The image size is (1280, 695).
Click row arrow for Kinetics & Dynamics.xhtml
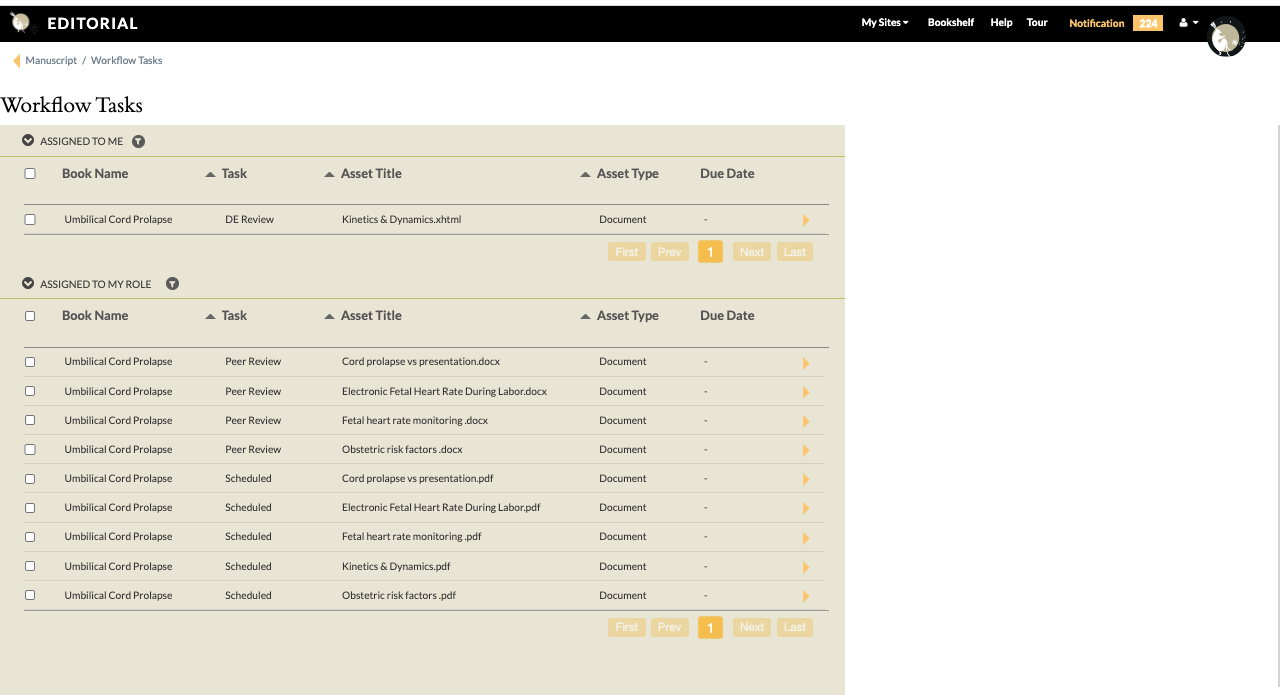tap(806, 220)
